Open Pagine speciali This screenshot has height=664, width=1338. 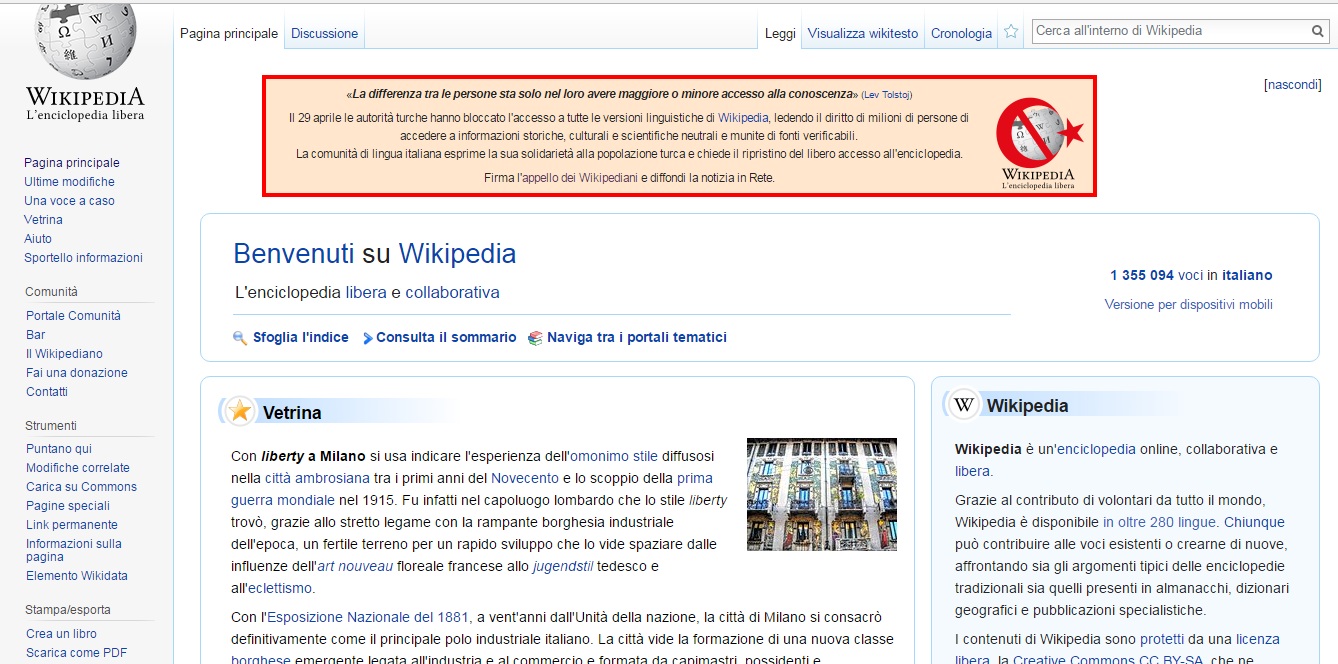point(68,506)
